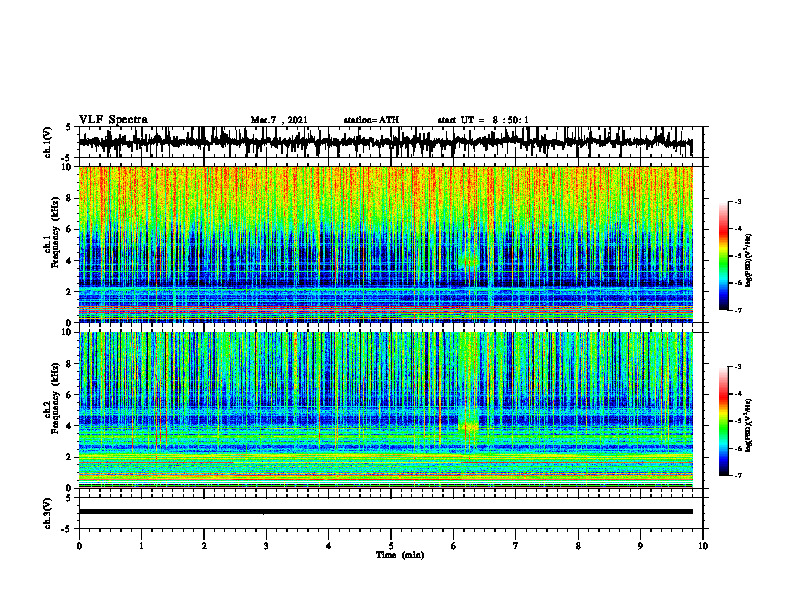Click the "-7" label on ch.1 color bar

[737, 310]
